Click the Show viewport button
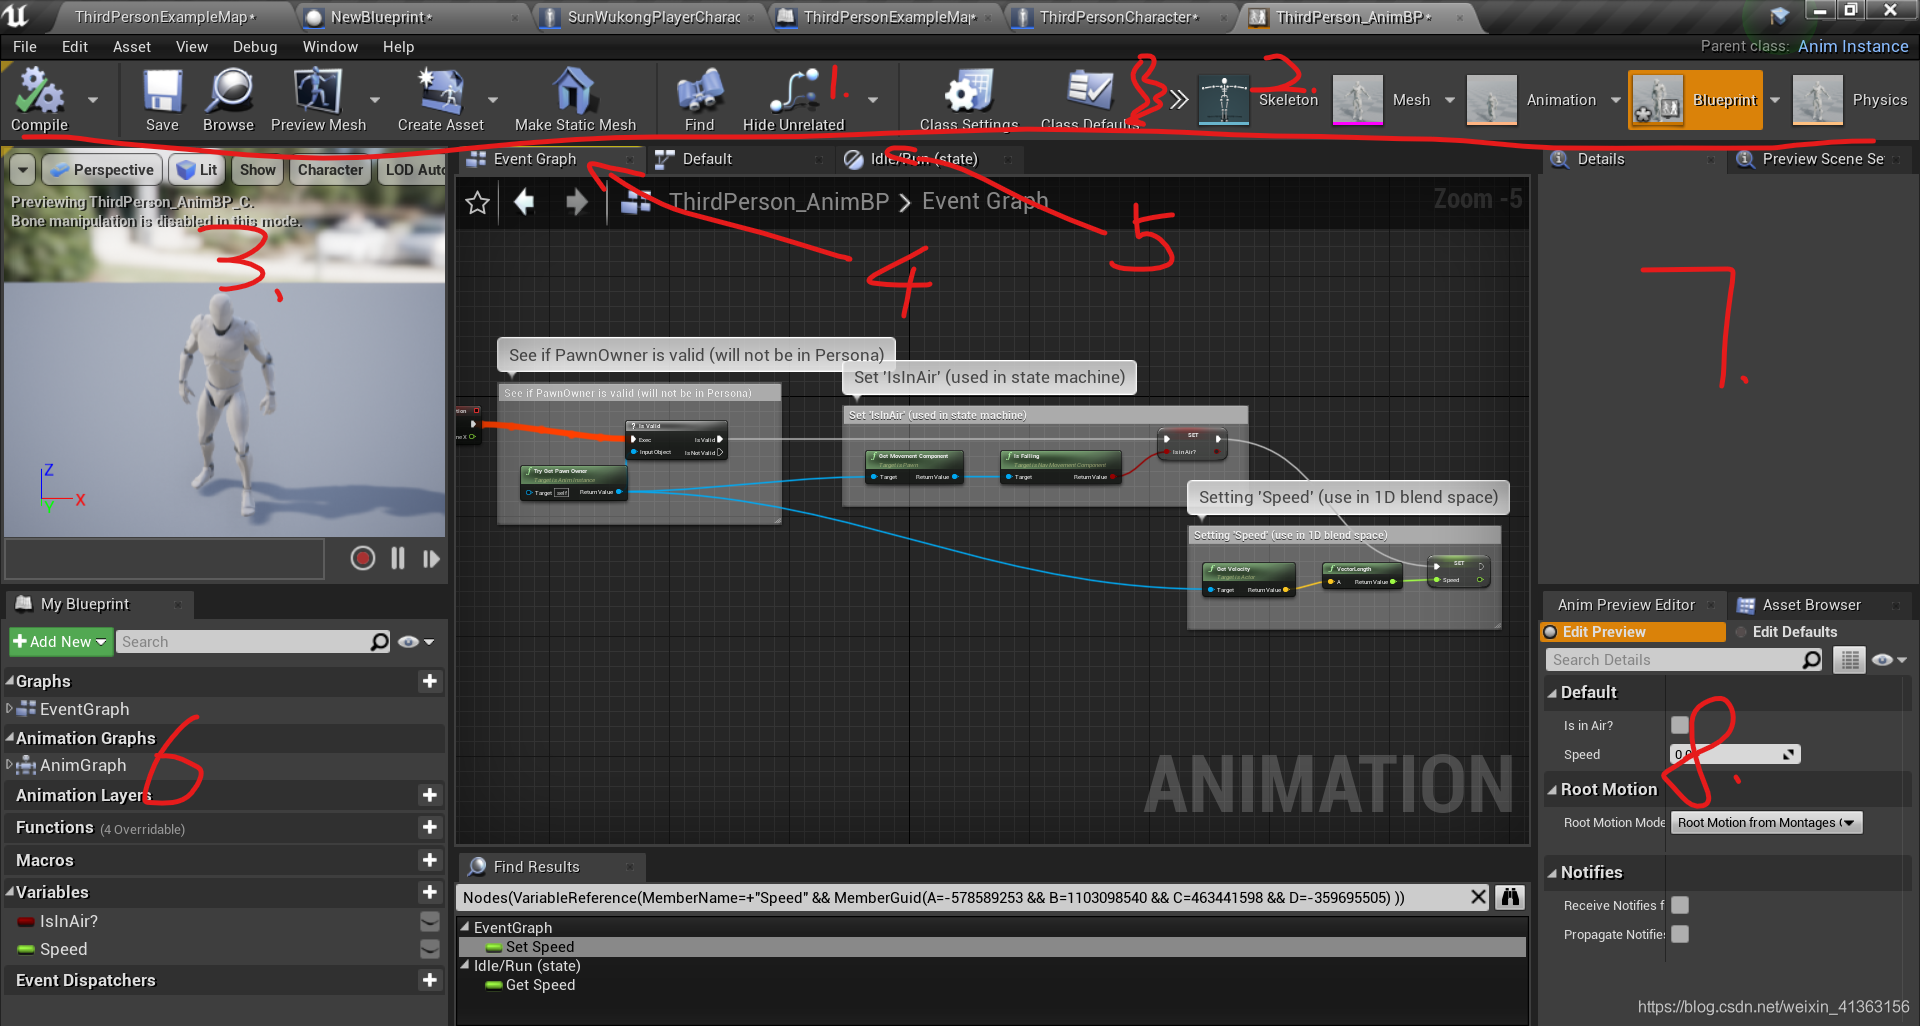The image size is (1920, 1026). coord(258,170)
